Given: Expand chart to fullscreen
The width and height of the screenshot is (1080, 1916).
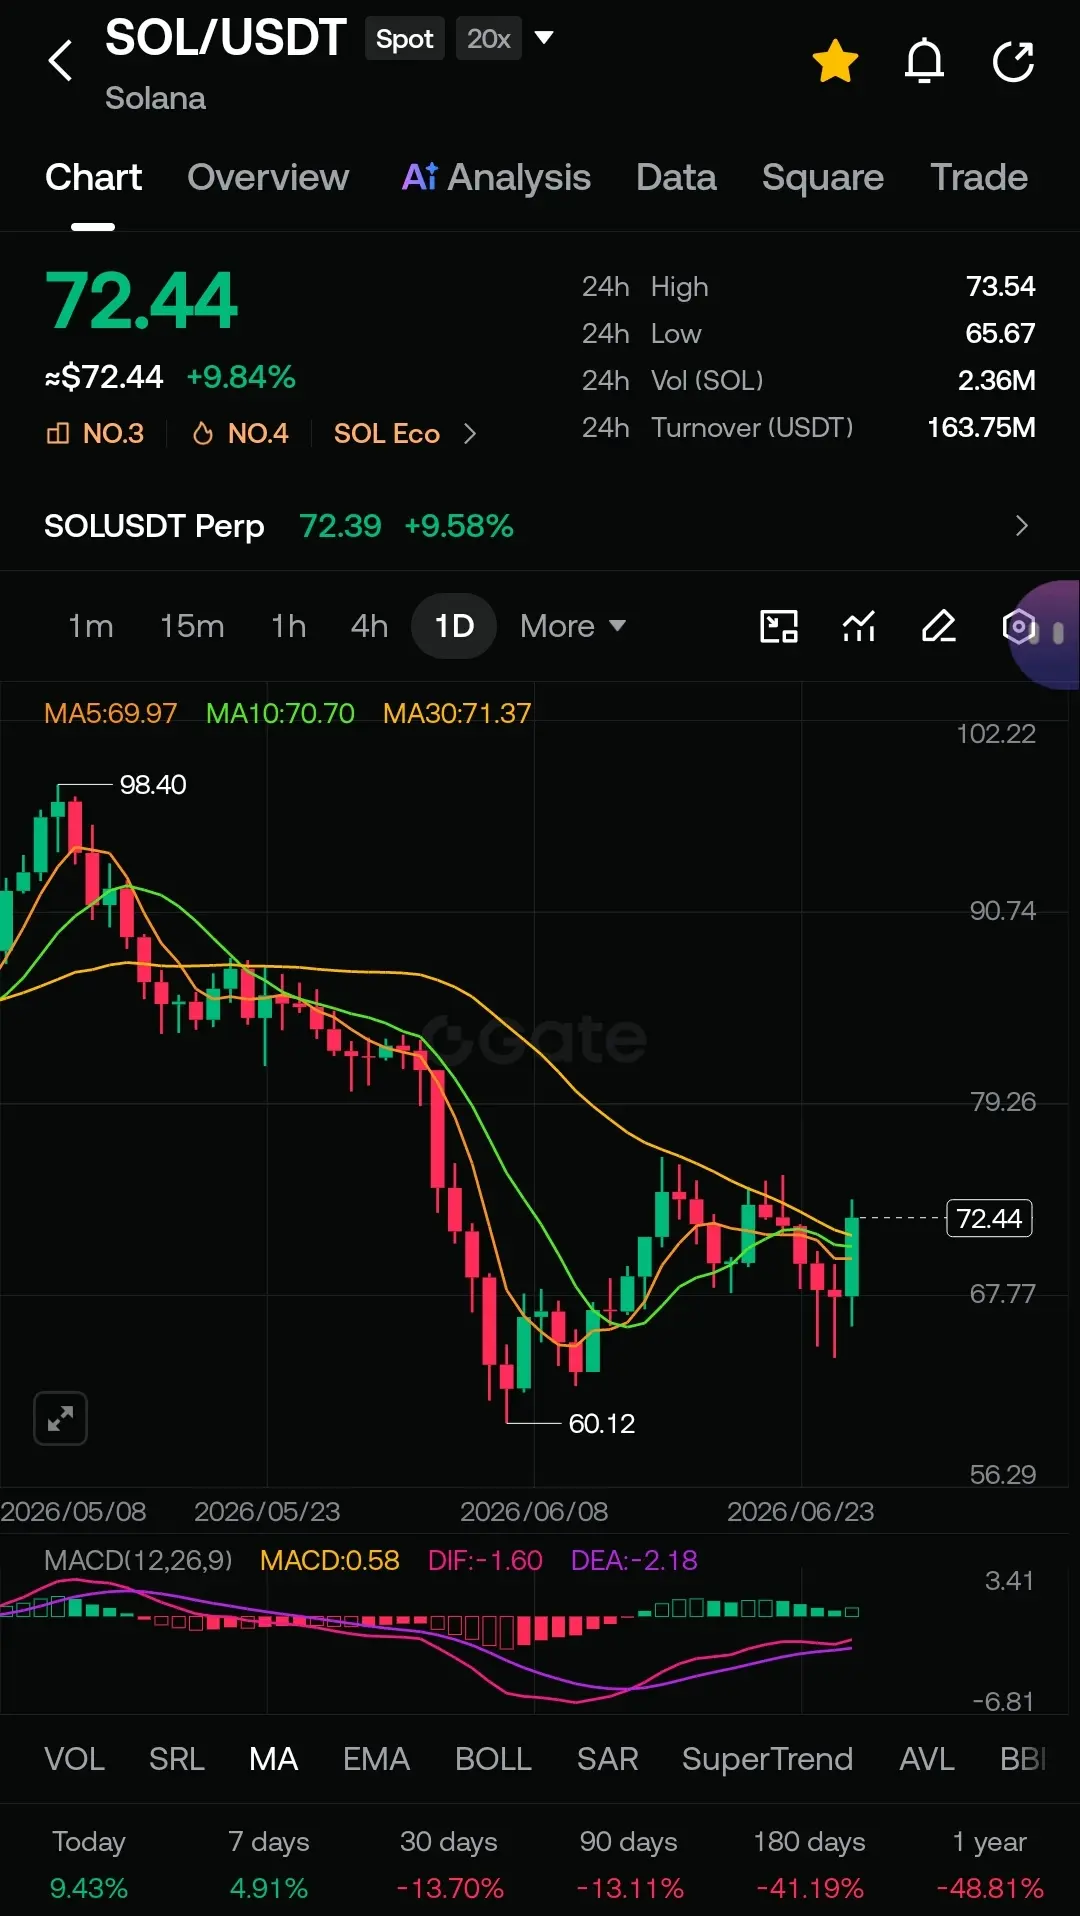Looking at the screenshot, I should (x=60, y=1418).
